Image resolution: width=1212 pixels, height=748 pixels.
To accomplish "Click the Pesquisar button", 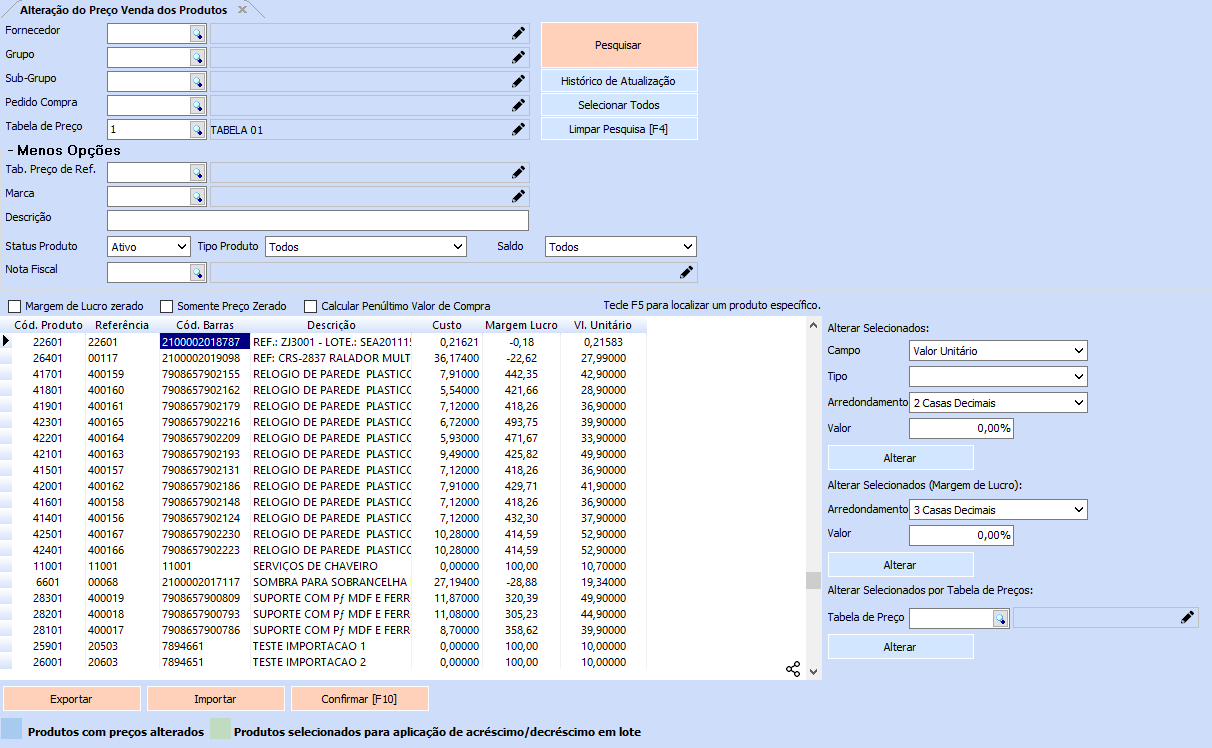I will [x=618, y=45].
